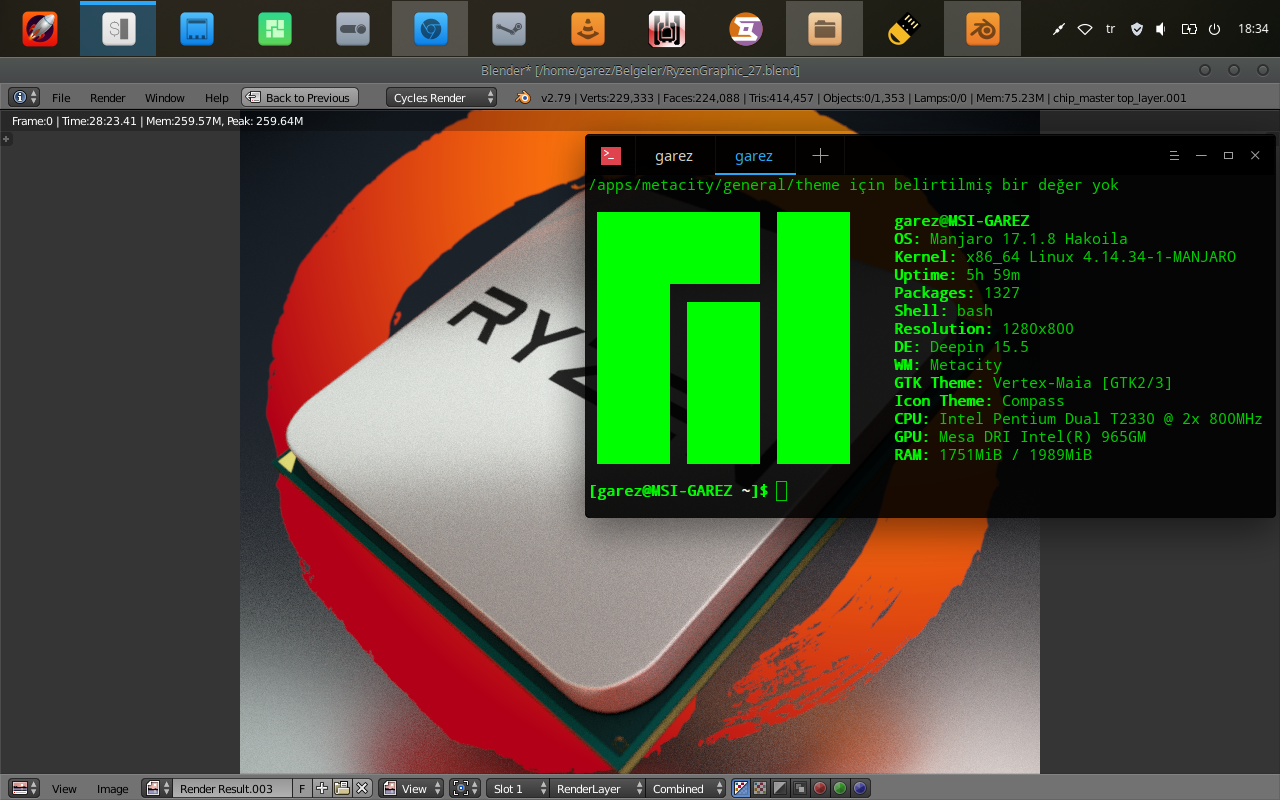Viewport: 1280px width, 800px height.
Task: Open Steam from the dock
Action: 509,29
